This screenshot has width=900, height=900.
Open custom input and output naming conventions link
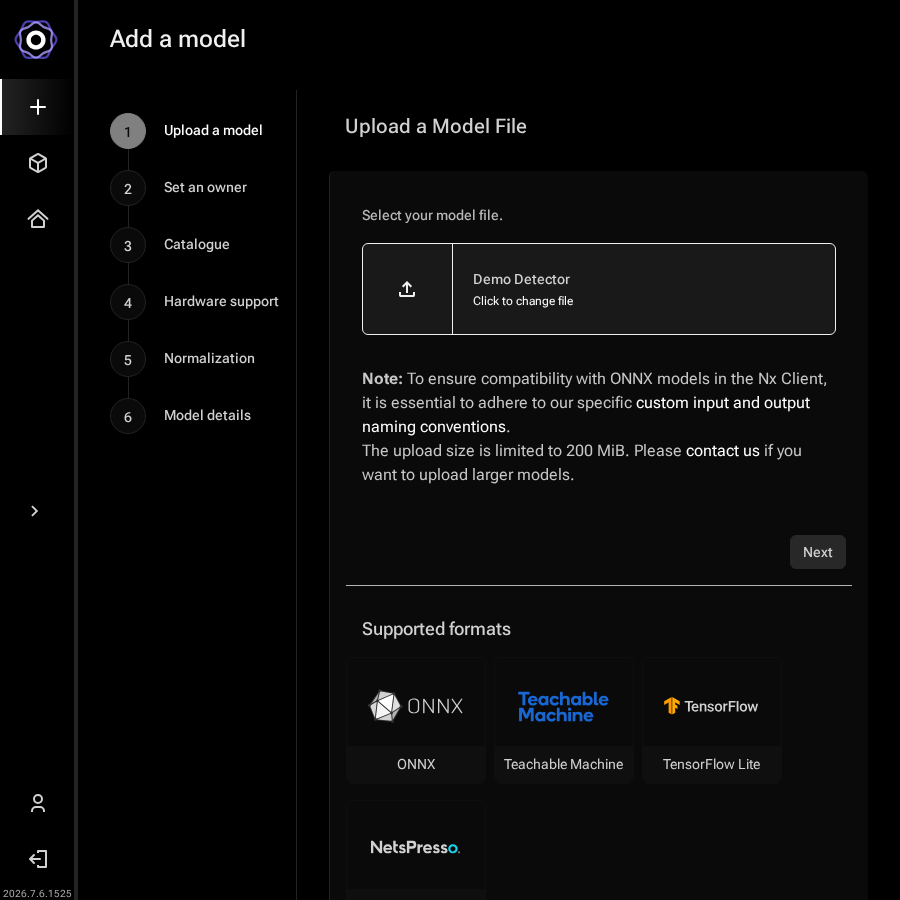click(585, 414)
